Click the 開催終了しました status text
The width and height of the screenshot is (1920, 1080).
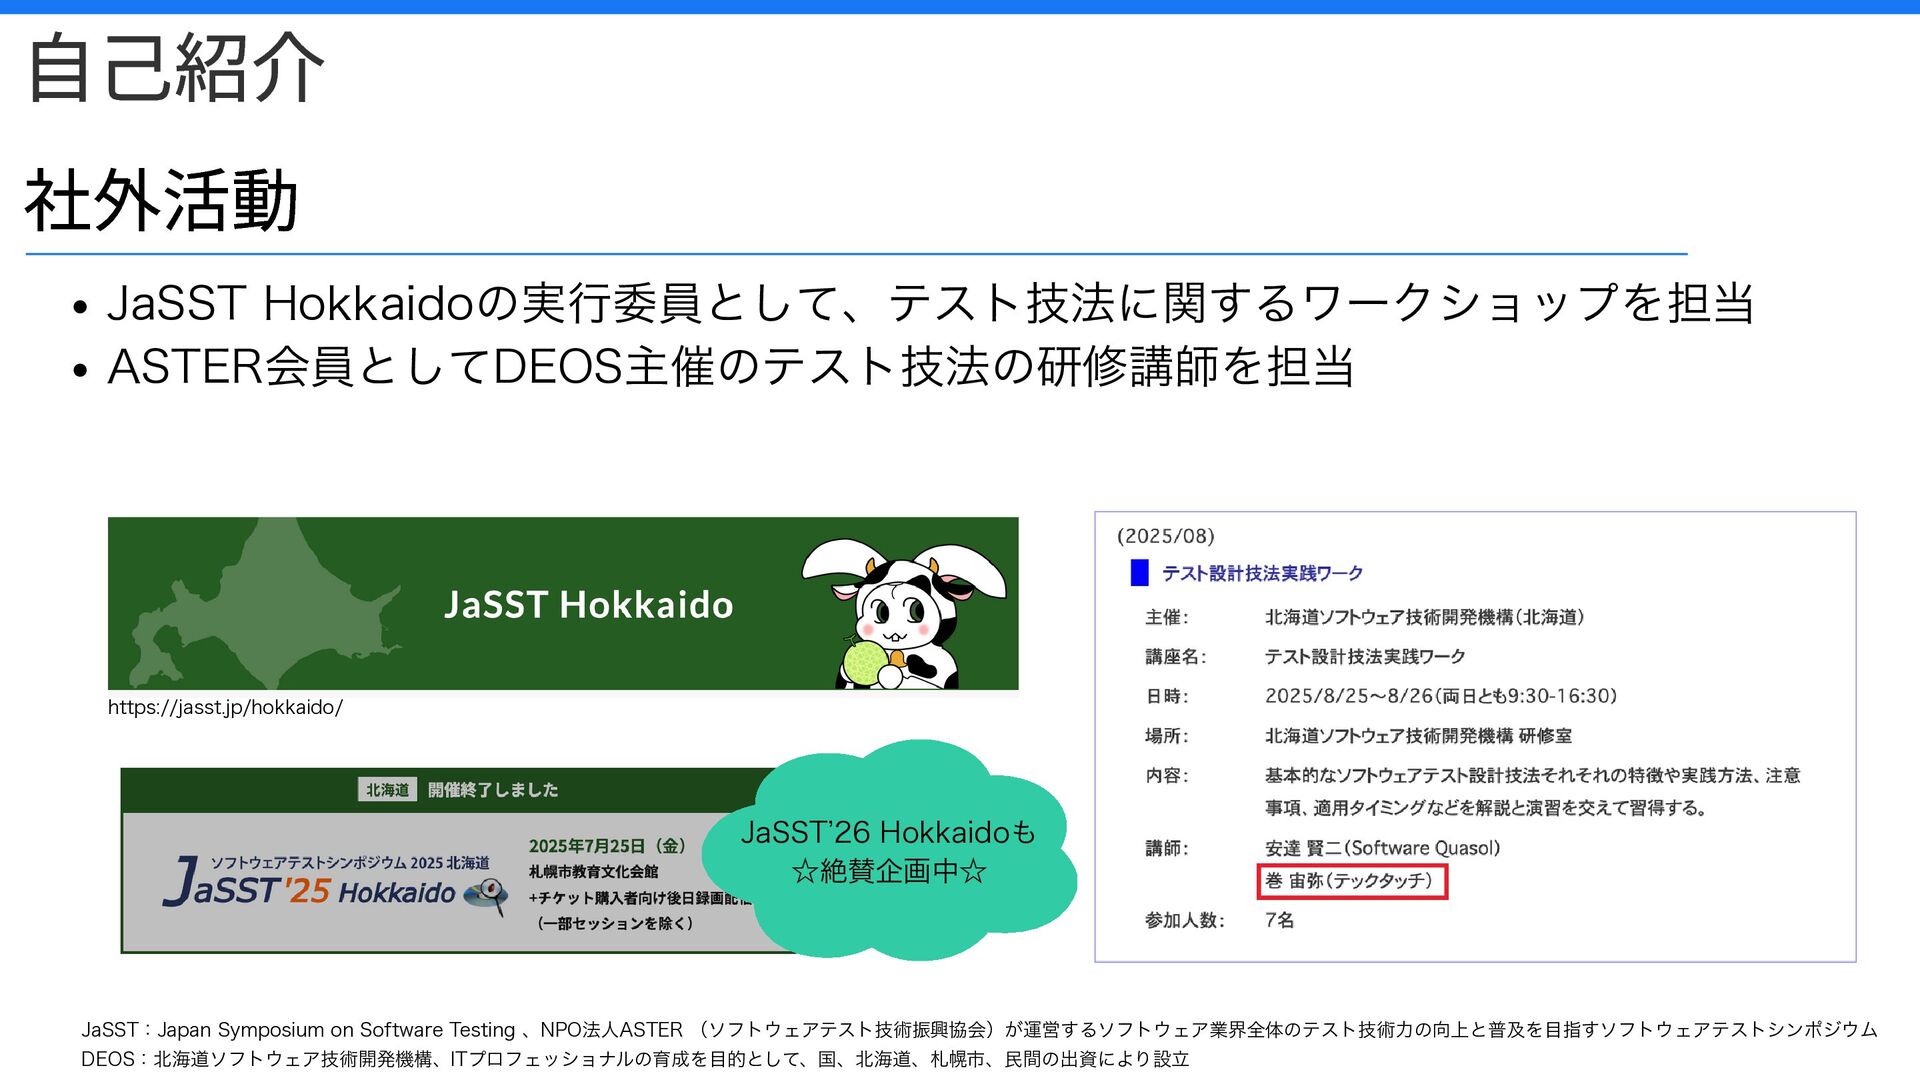(493, 790)
